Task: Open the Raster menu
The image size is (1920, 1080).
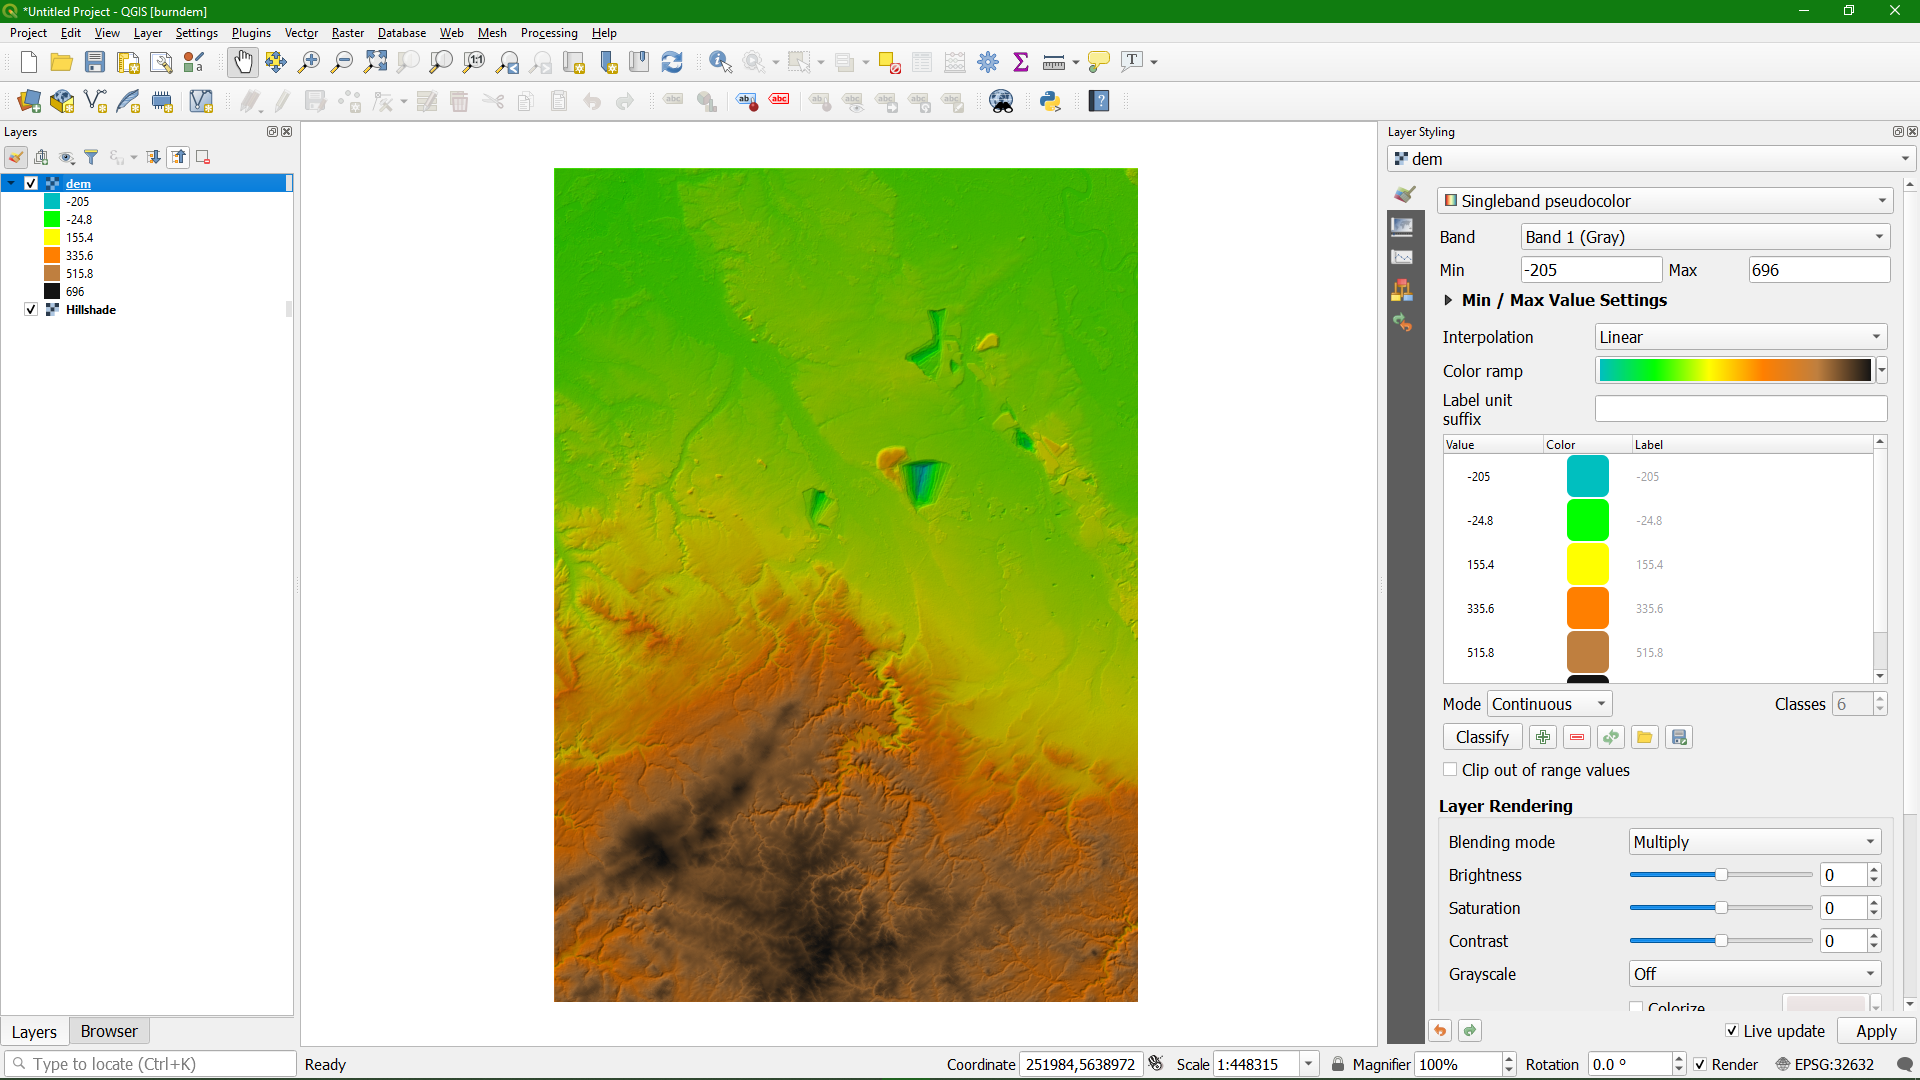Action: [x=348, y=33]
